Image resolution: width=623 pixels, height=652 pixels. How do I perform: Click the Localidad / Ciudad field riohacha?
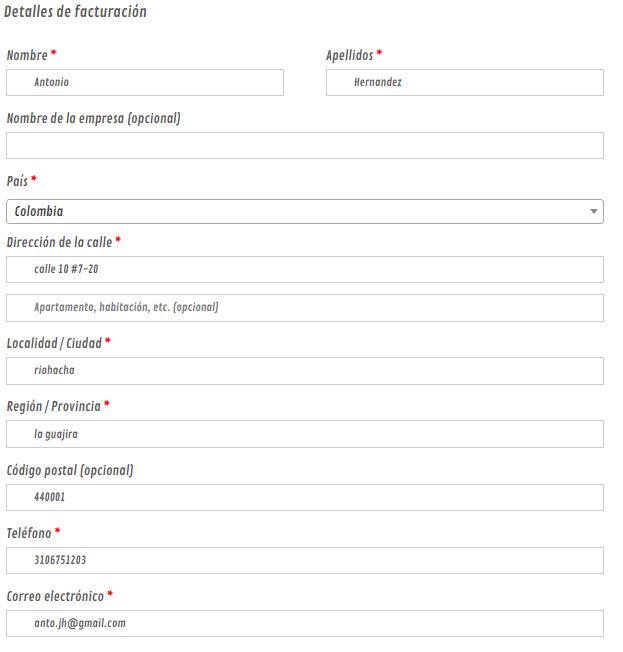[x=305, y=371]
